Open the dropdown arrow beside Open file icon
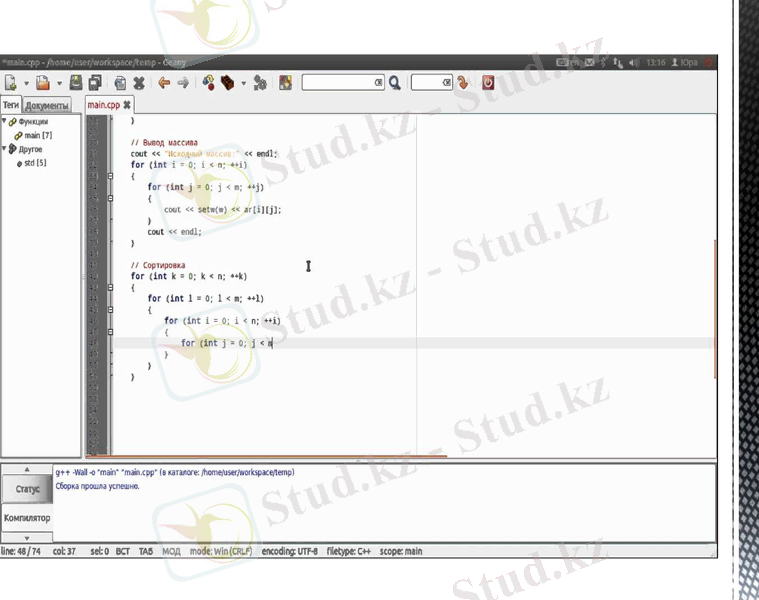Viewport: 759px width, 600px height. tap(60, 83)
